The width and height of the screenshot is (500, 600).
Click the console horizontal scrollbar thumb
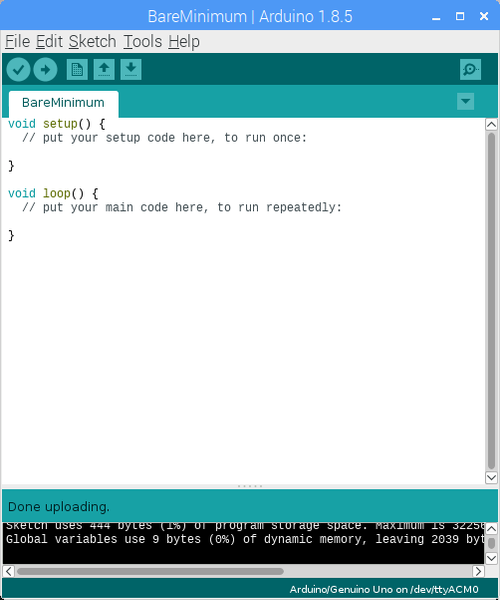pyautogui.click(x=150, y=571)
